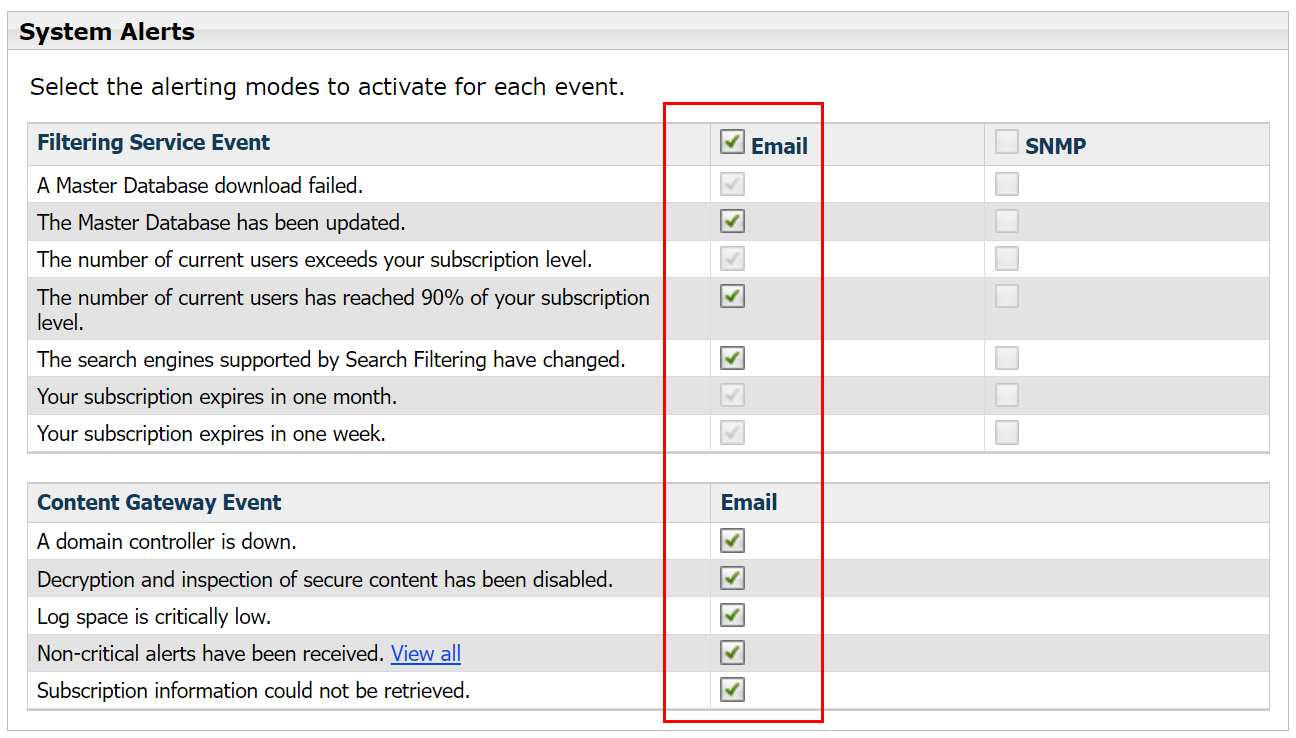Image resolution: width=1296 pixels, height=738 pixels.
Task: Click the Content Gateway Event heading
Action: 159,502
